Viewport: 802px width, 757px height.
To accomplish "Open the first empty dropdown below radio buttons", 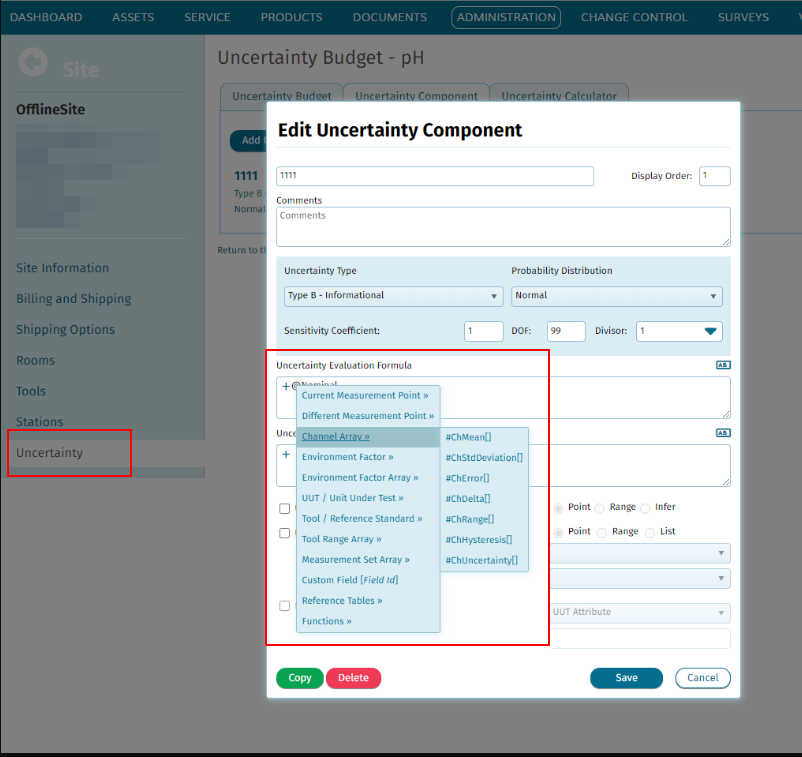I will click(x=639, y=553).
